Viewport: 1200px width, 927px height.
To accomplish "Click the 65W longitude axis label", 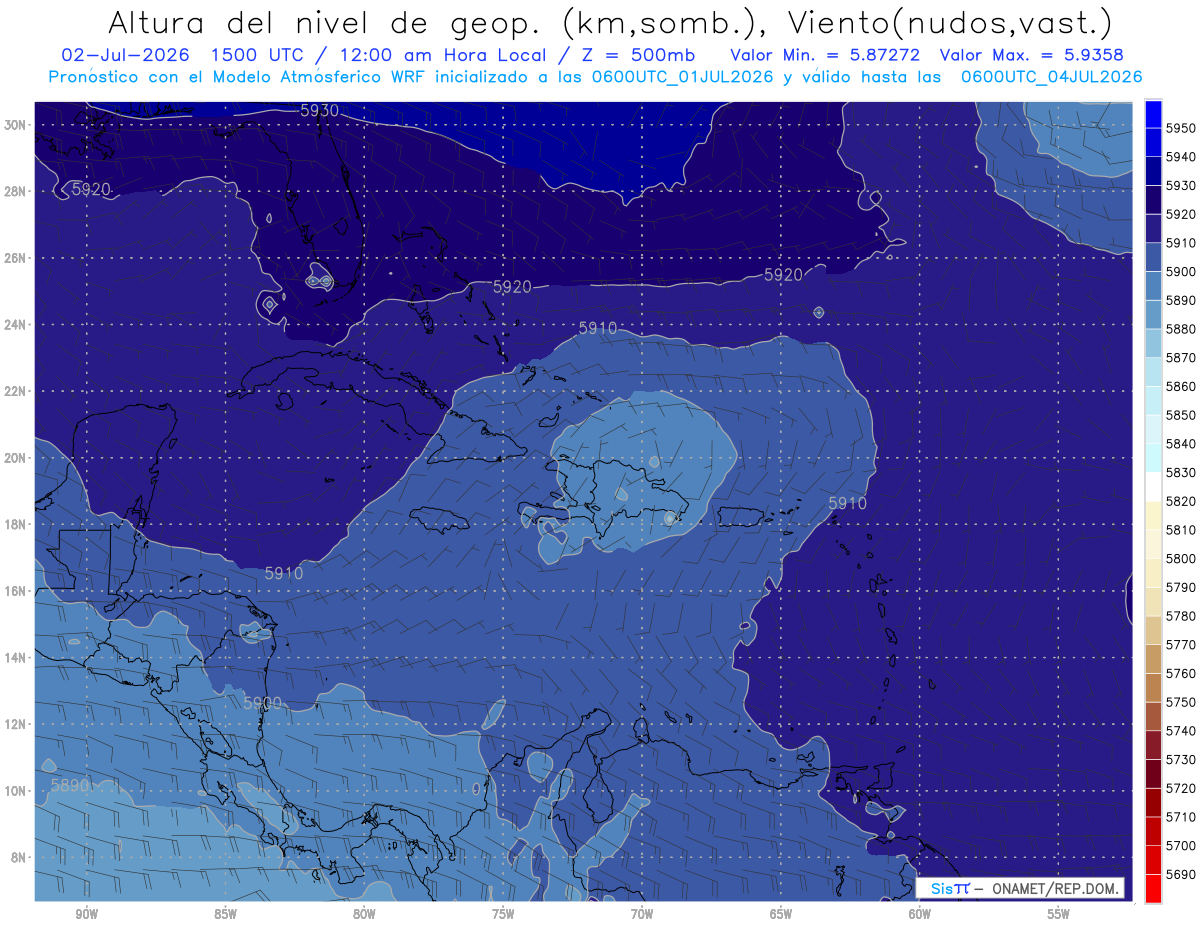I will point(781,915).
